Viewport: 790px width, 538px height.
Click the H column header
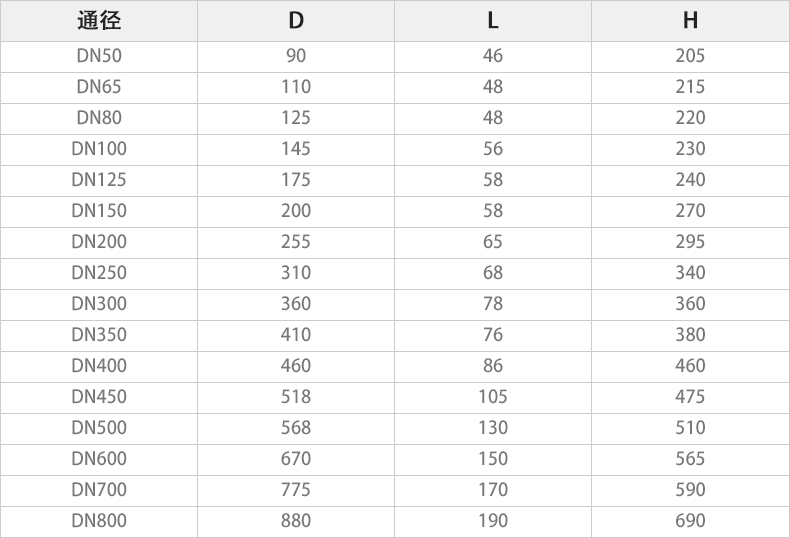tap(690, 21)
